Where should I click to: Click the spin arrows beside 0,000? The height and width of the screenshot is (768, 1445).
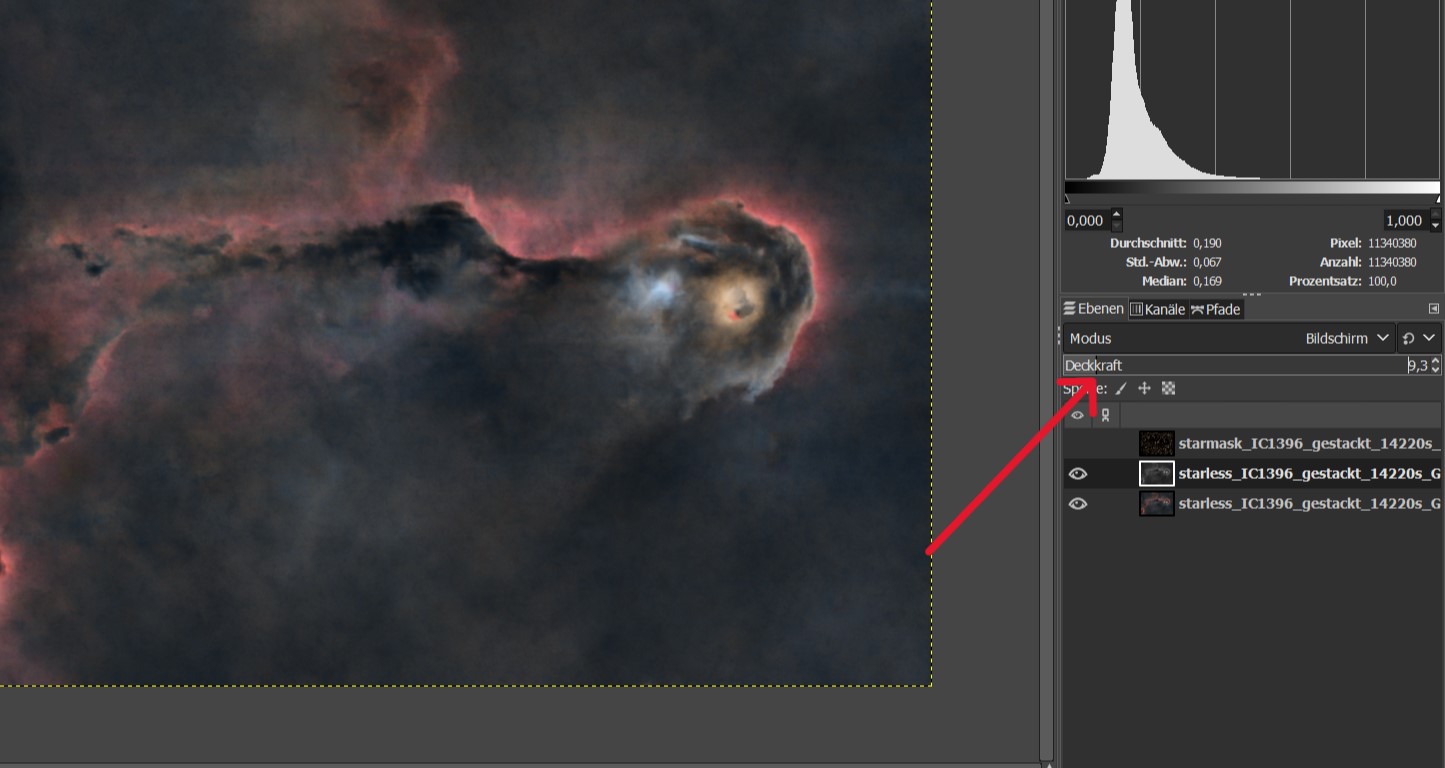(x=1117, y=220)
